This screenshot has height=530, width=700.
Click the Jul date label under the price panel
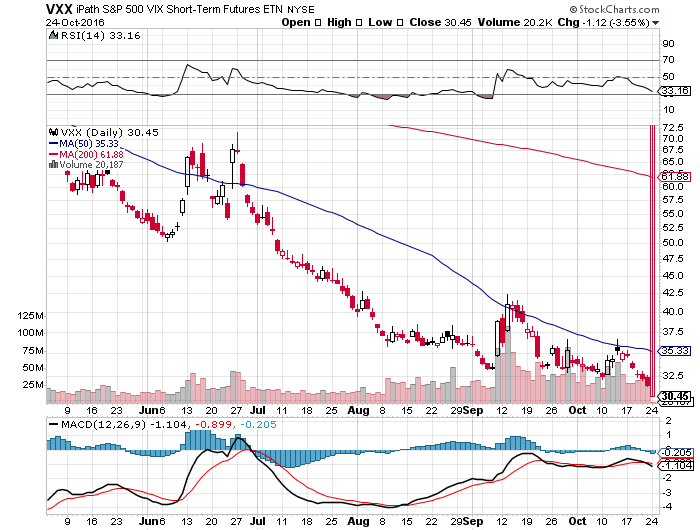point(258,410)
